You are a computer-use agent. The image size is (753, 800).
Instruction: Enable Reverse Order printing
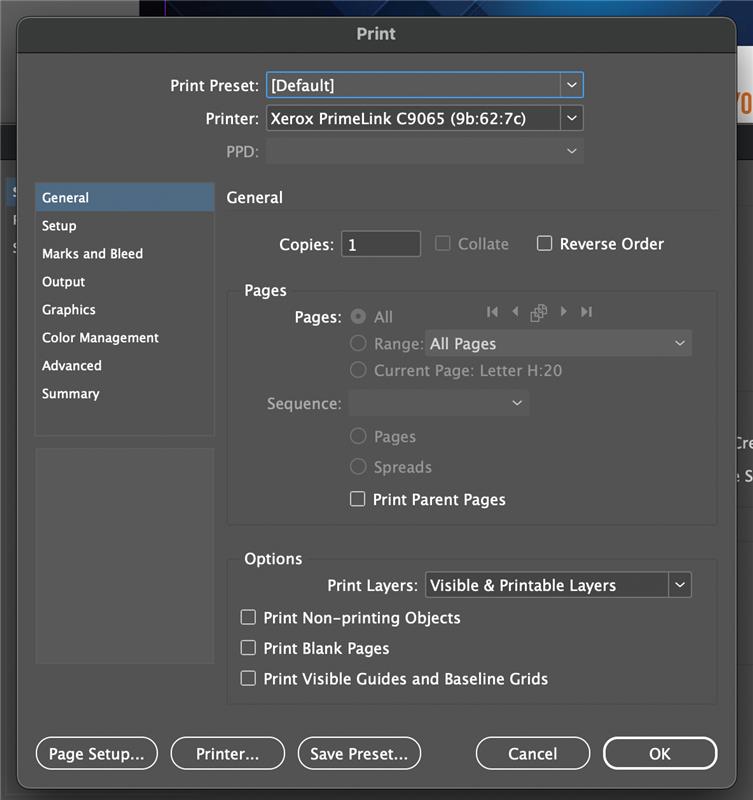click(x=544, y=243)
